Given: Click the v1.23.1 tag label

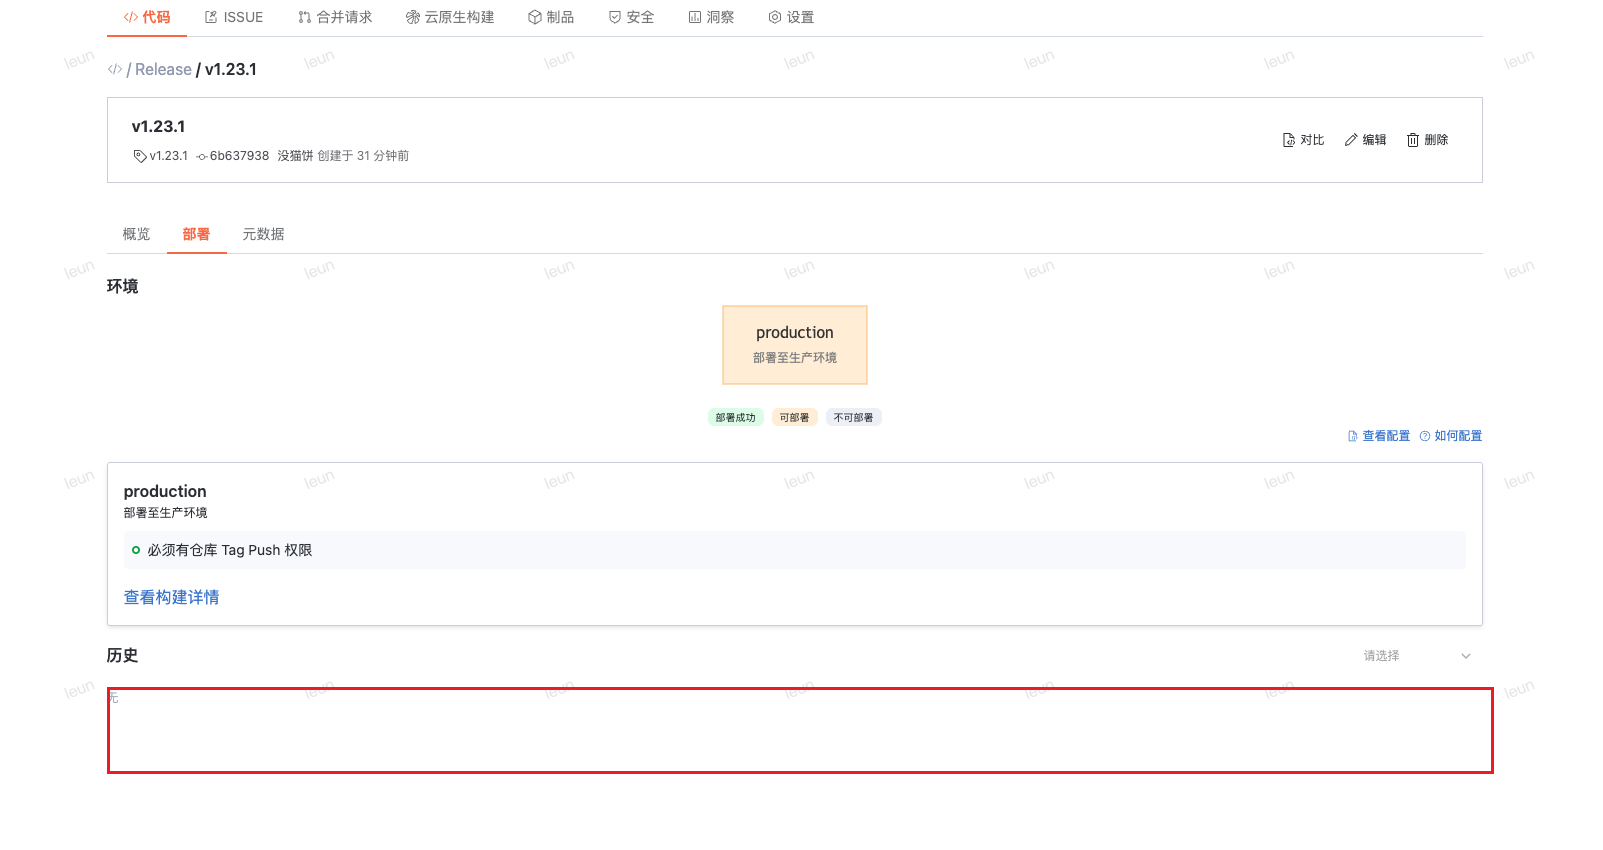Looking at the screenshot, I should pos(160,156).
